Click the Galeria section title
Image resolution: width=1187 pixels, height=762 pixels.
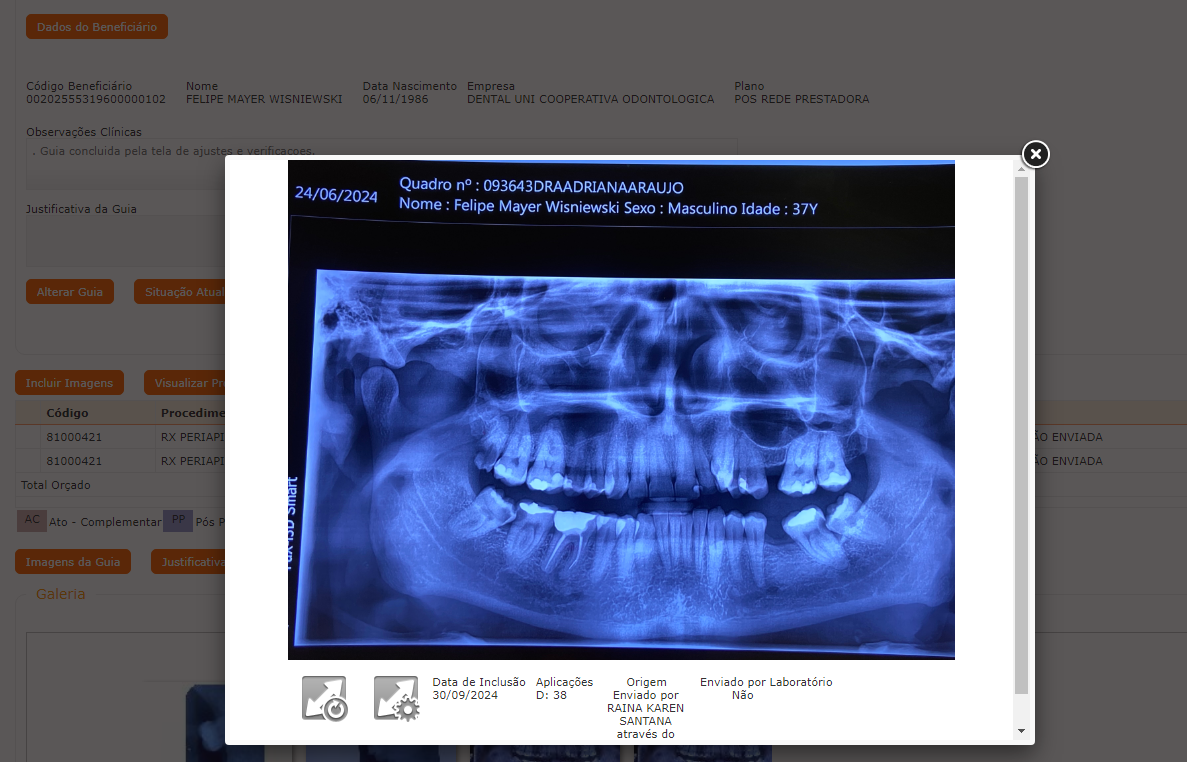61,594
